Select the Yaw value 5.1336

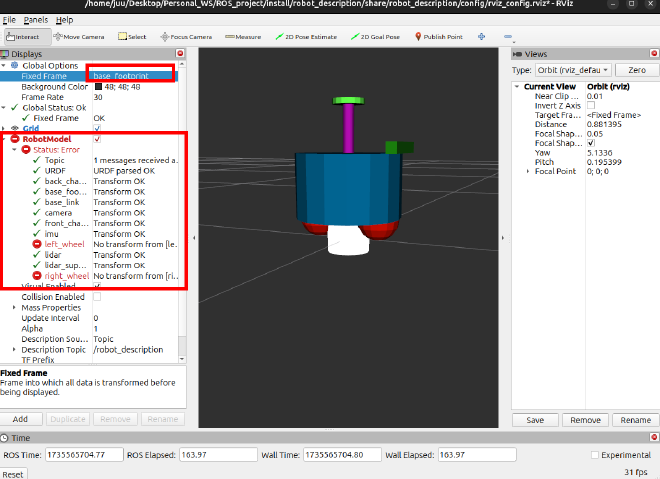tap(599, 153)
